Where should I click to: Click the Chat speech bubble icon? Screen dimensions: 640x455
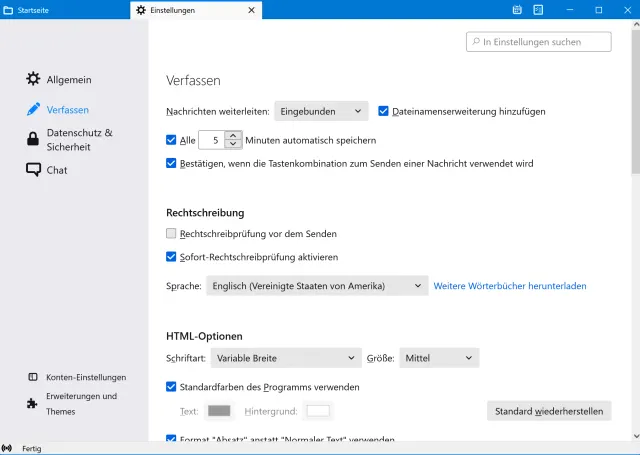click(33, 169)
